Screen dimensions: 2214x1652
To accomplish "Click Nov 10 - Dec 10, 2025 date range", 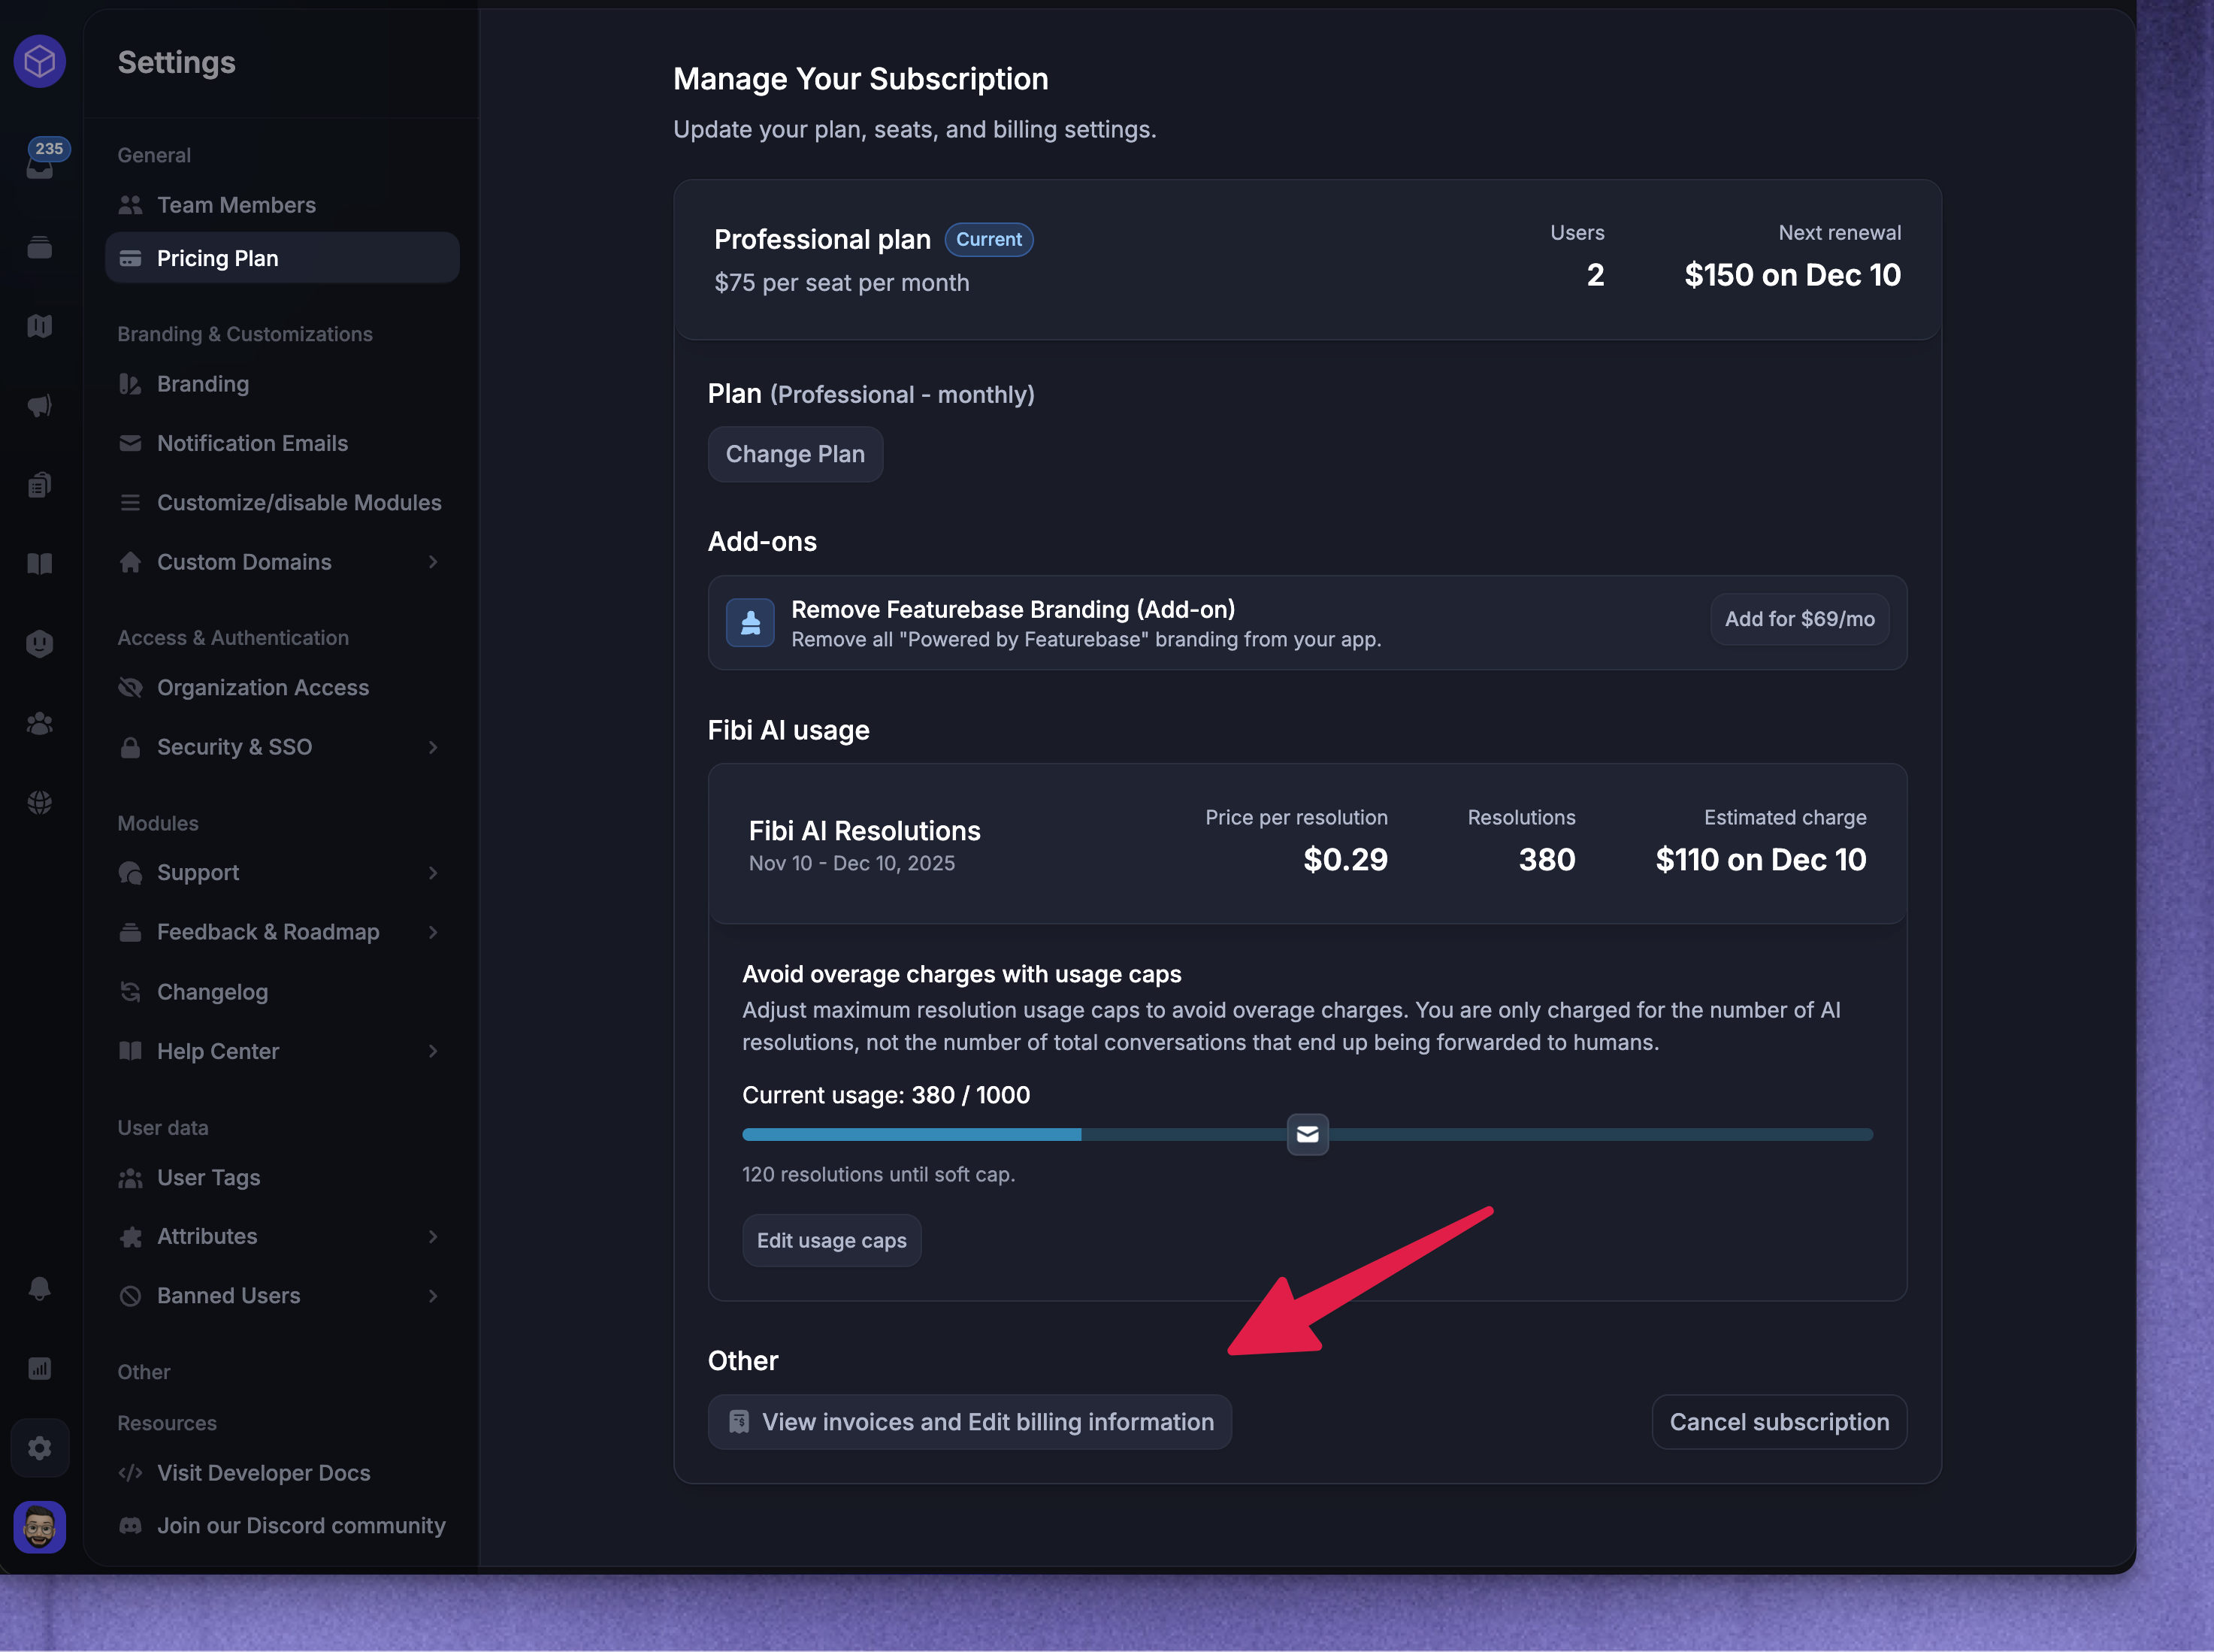I will coord(852,863).
